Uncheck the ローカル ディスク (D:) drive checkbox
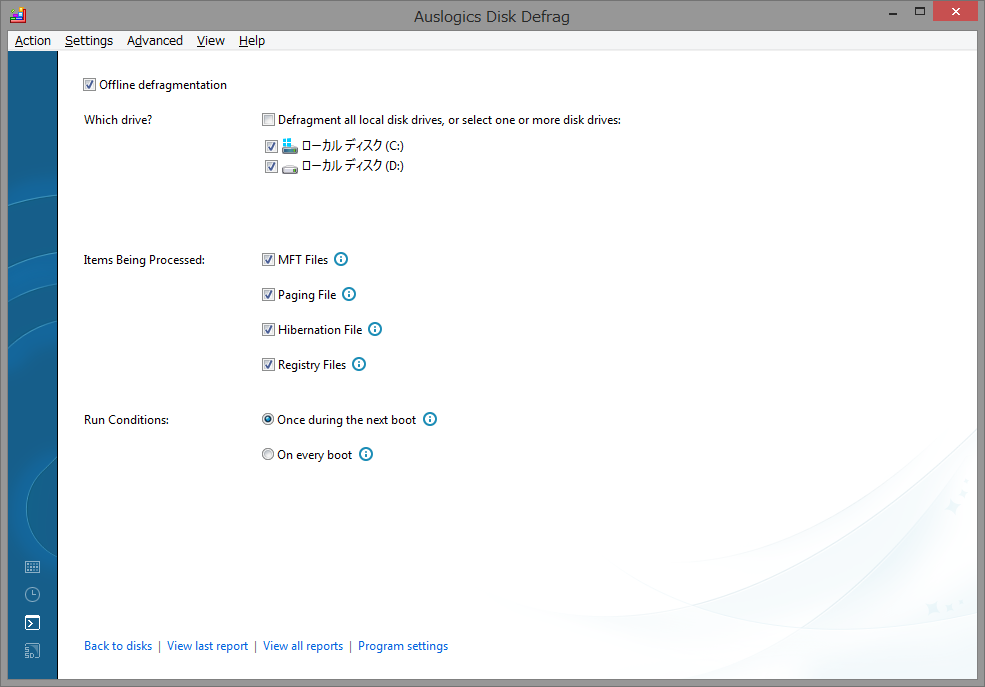 271,166
